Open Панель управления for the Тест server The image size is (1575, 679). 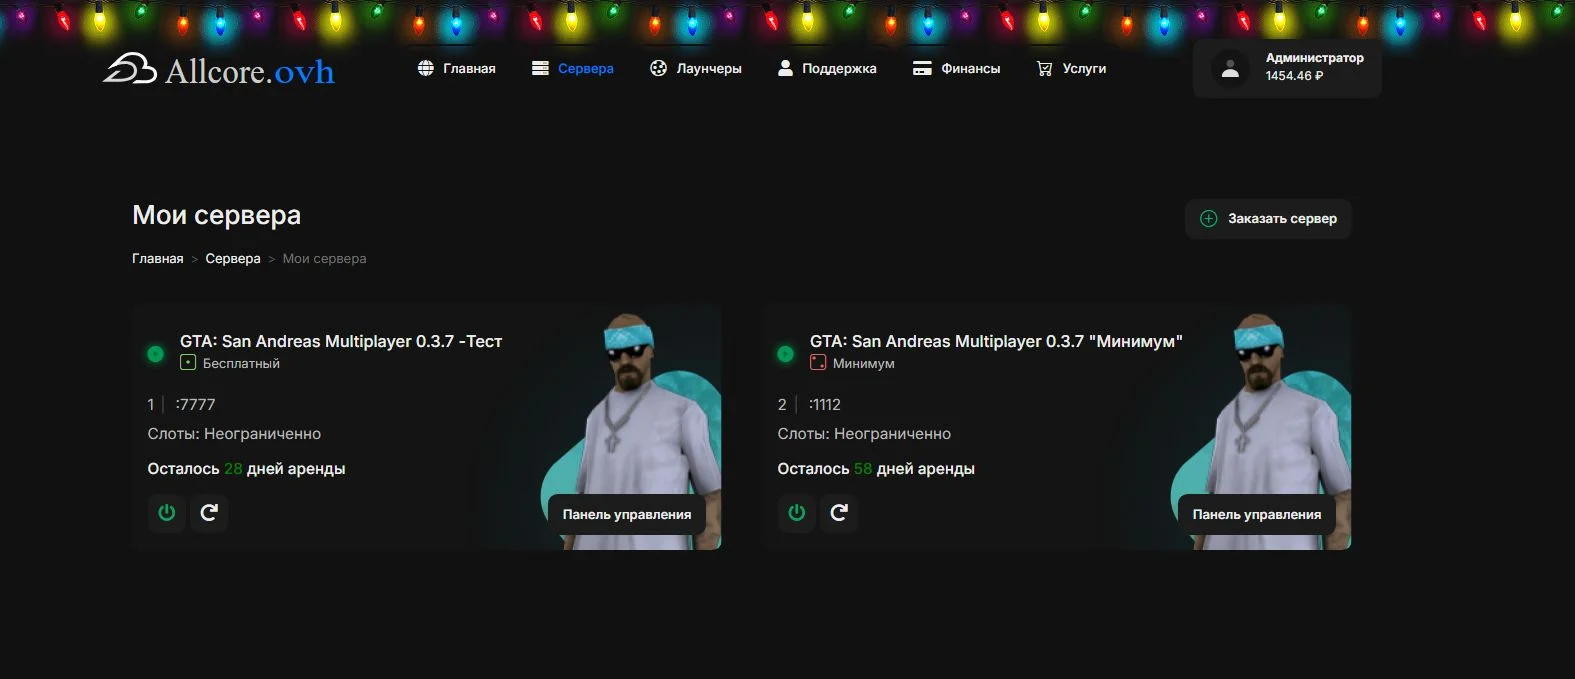click(627, 514)
